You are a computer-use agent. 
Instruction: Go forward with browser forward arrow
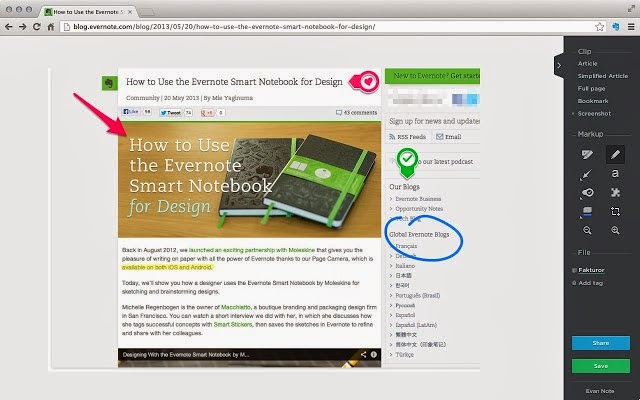22,27
